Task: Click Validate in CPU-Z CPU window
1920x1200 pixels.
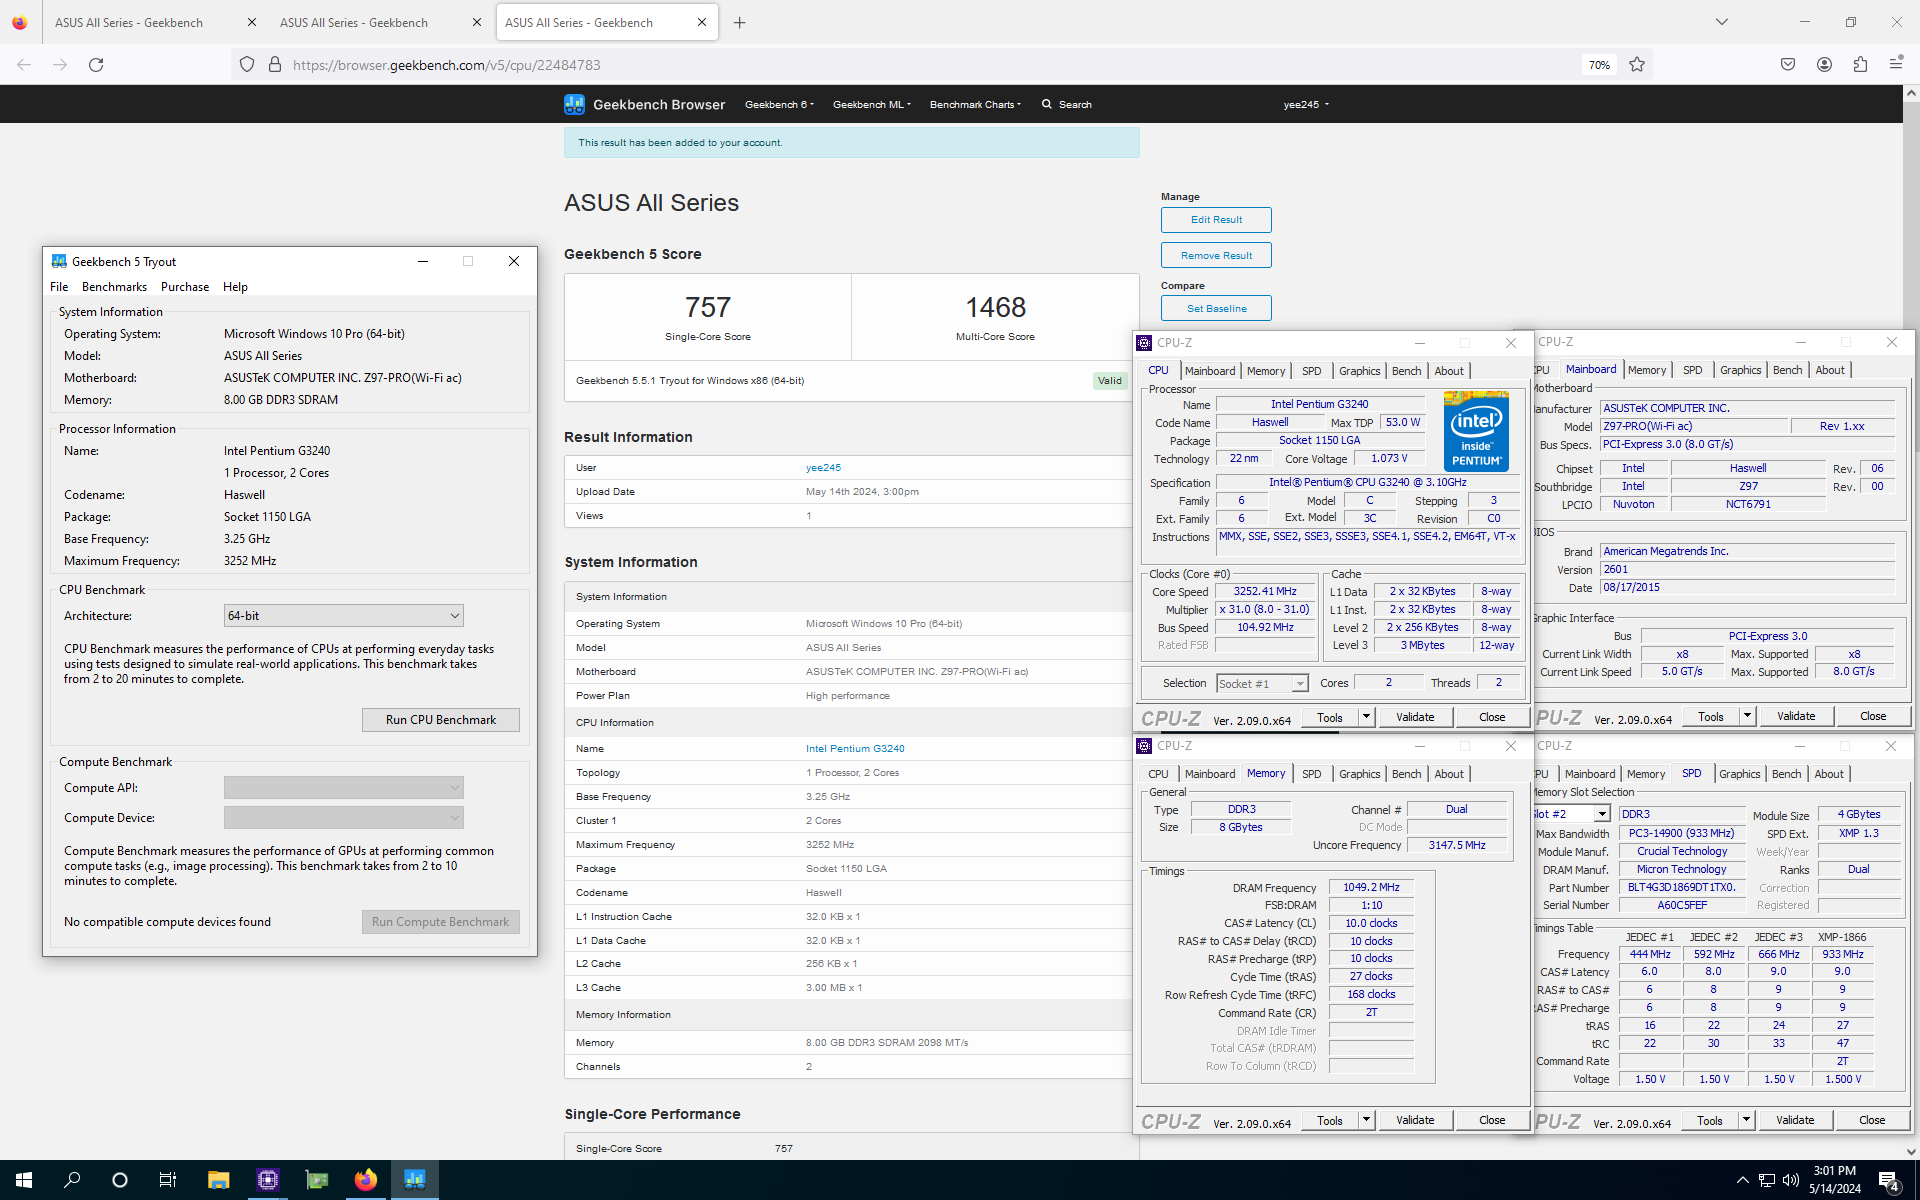Action: point(1415,716)
